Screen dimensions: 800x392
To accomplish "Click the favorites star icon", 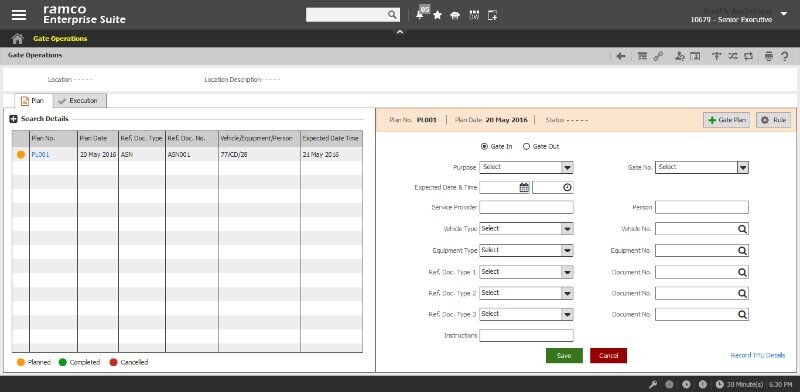I will click(437, 15).
